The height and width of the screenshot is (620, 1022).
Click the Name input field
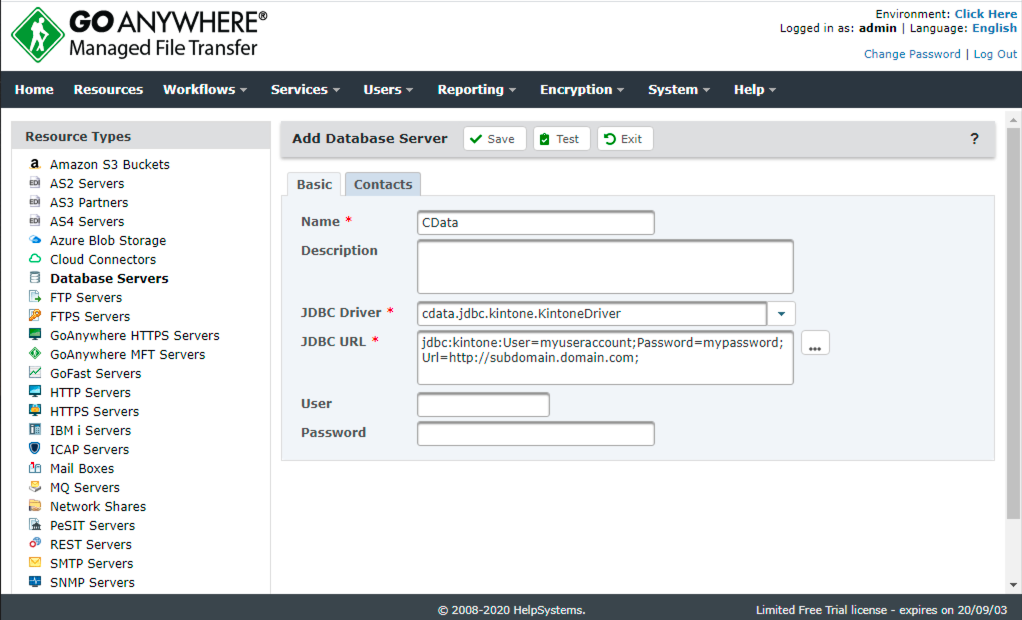click(536, 222)
